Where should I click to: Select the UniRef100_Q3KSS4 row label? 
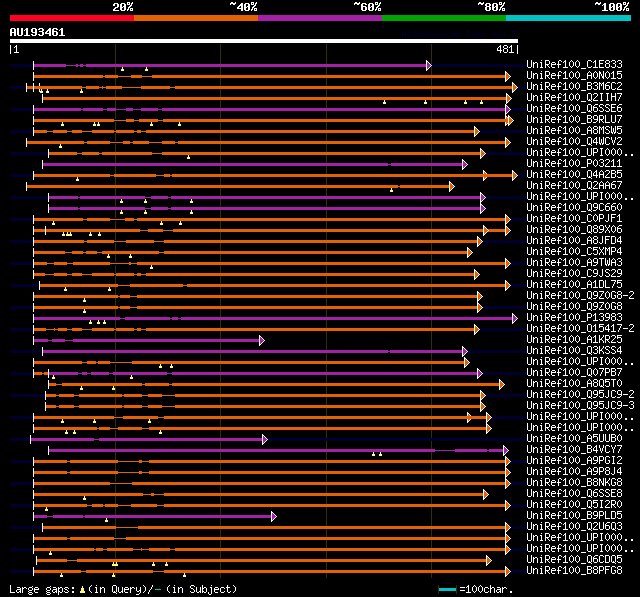point(574,351)
